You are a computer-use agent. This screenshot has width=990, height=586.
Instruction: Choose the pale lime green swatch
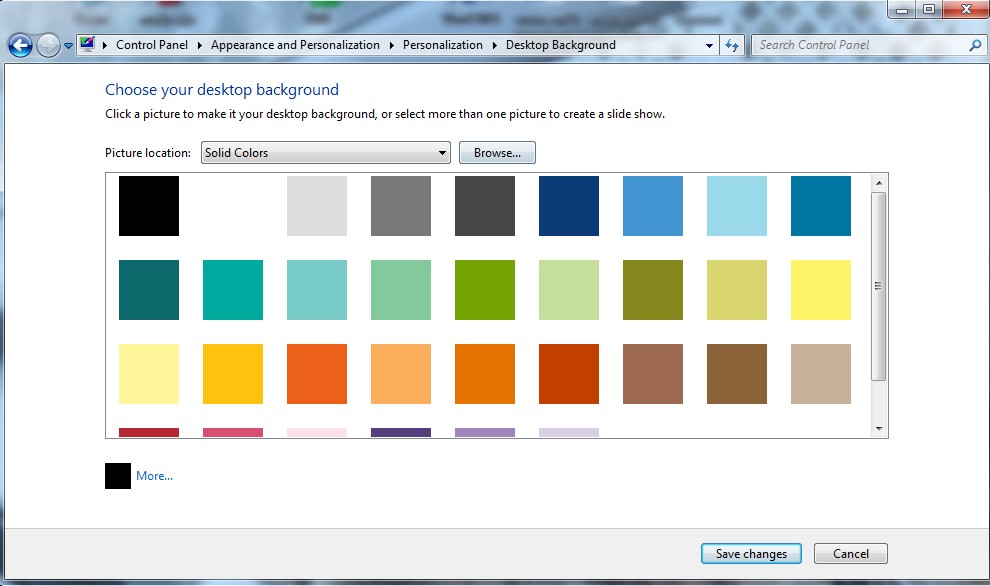(569, 290)
